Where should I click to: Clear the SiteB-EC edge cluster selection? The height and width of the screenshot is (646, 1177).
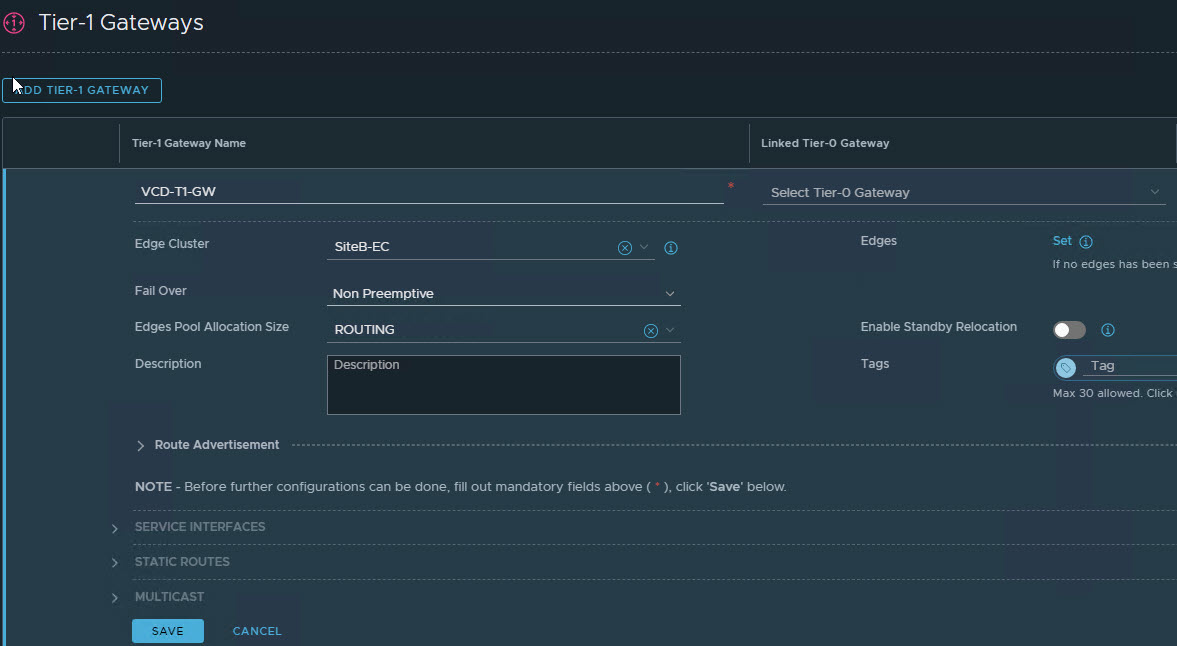pyautogui.click(x=625, y=248)
